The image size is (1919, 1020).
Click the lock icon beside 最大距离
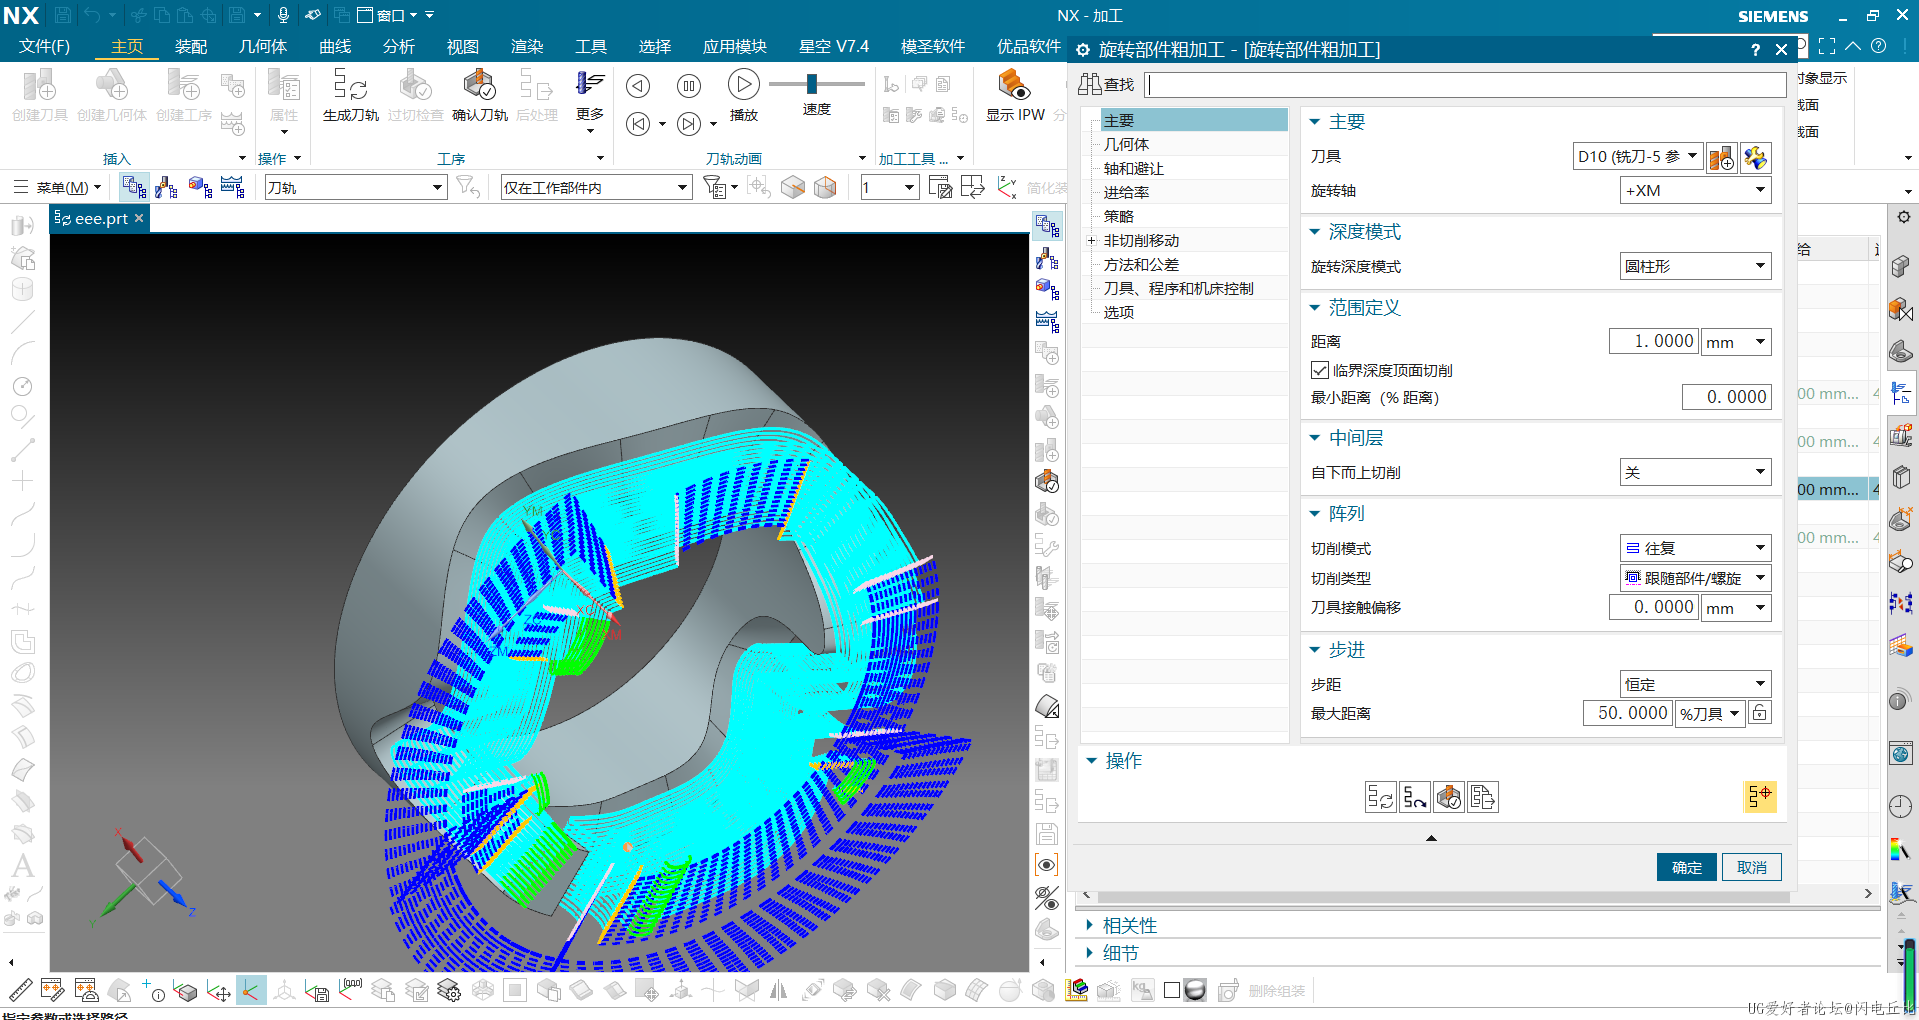1760,713
